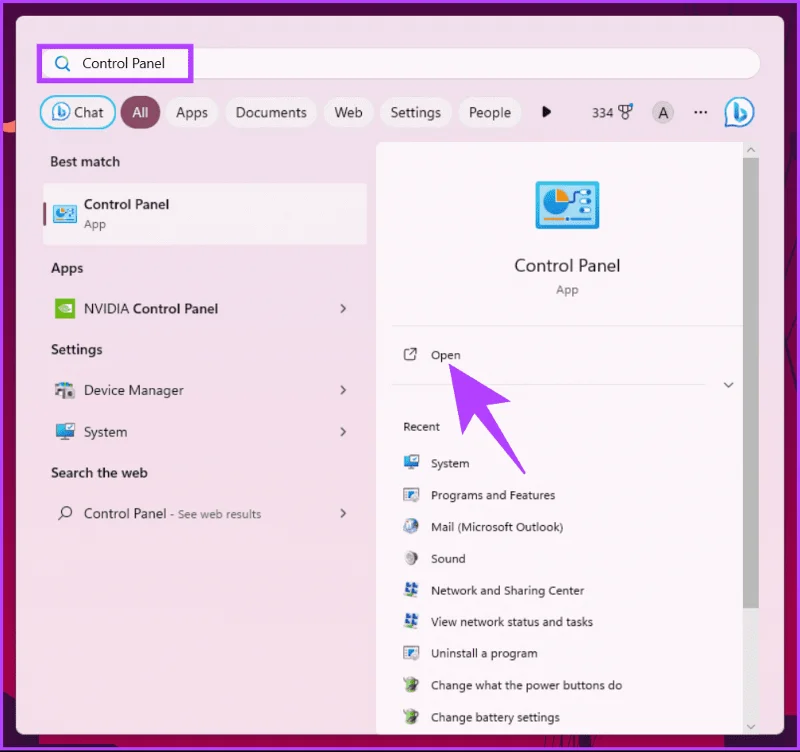This screenshot has height=752, width=800.
Task: Click the Device Manager icon
Action: coord(65,390)
